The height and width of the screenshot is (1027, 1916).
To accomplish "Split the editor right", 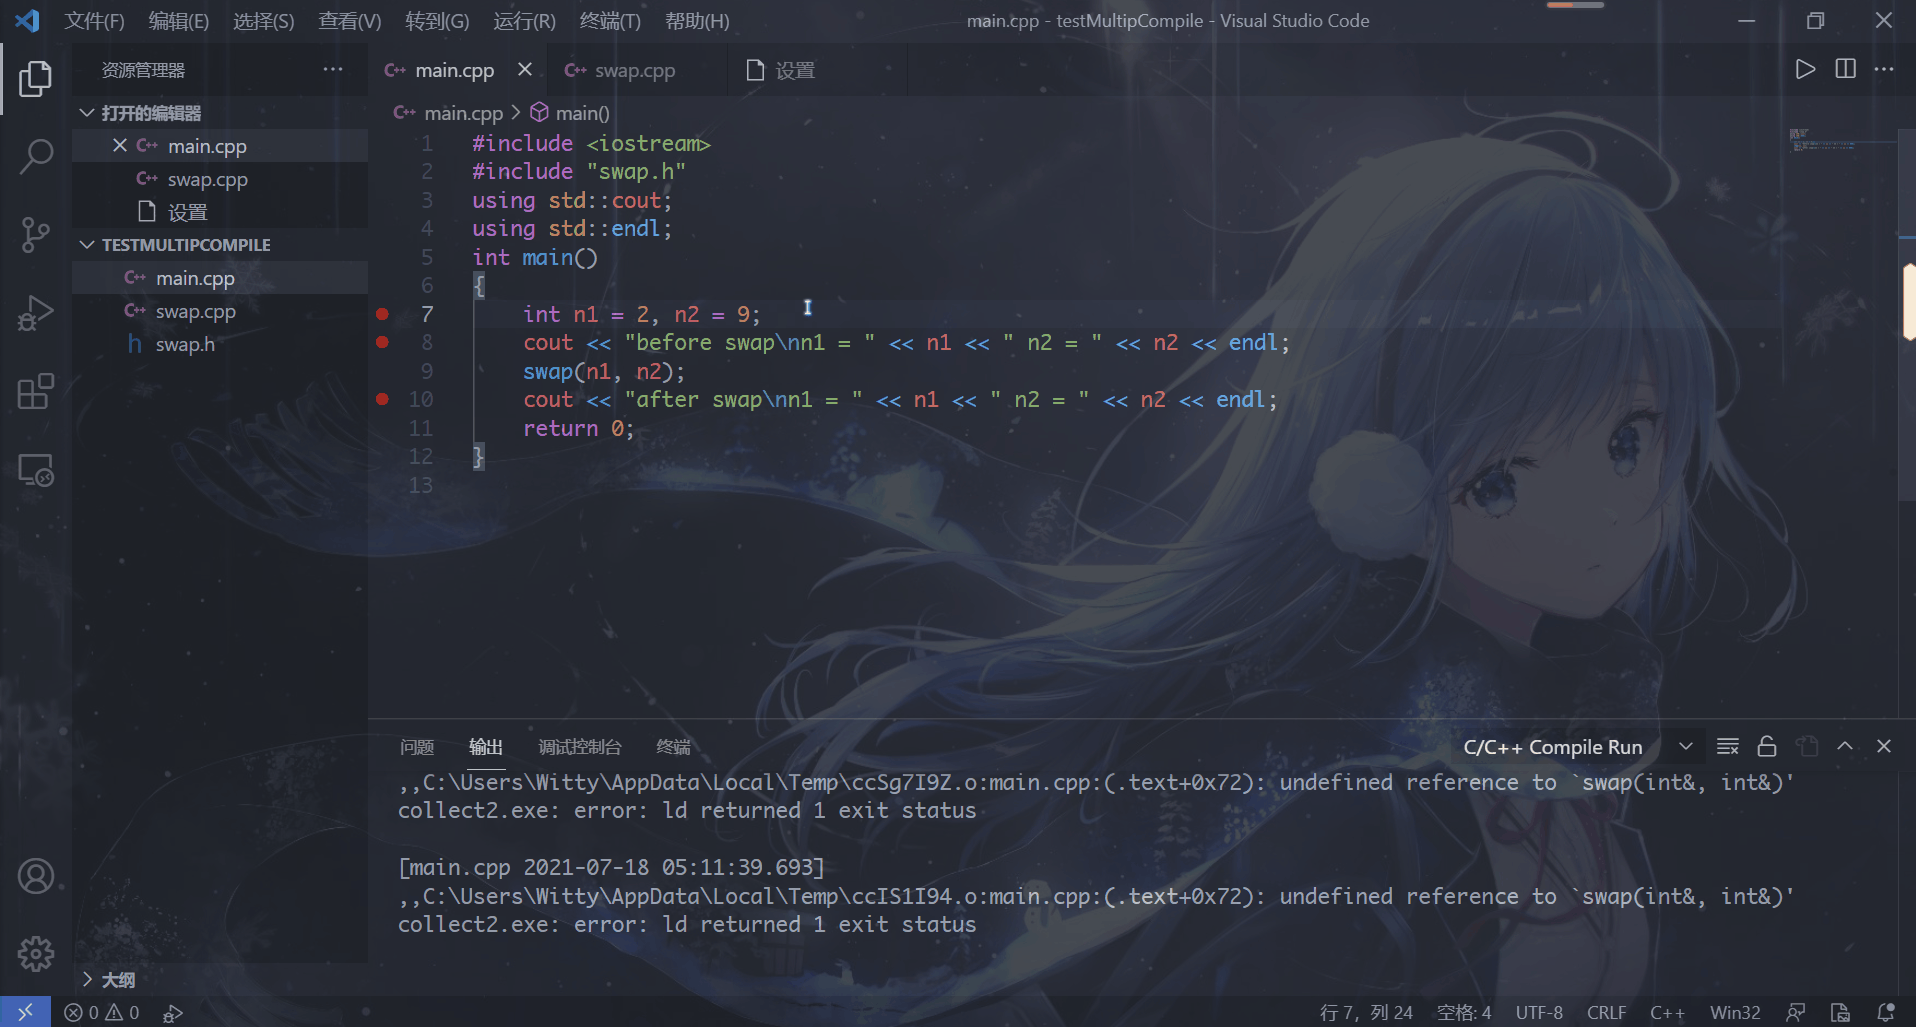I will pyautogui.click(x=1846, y=69).
